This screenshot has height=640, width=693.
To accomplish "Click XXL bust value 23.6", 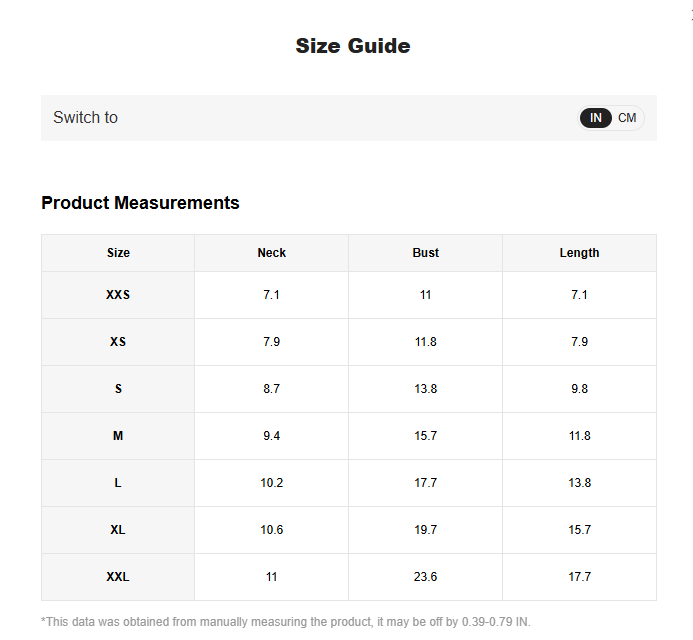I will pos(426,577).
